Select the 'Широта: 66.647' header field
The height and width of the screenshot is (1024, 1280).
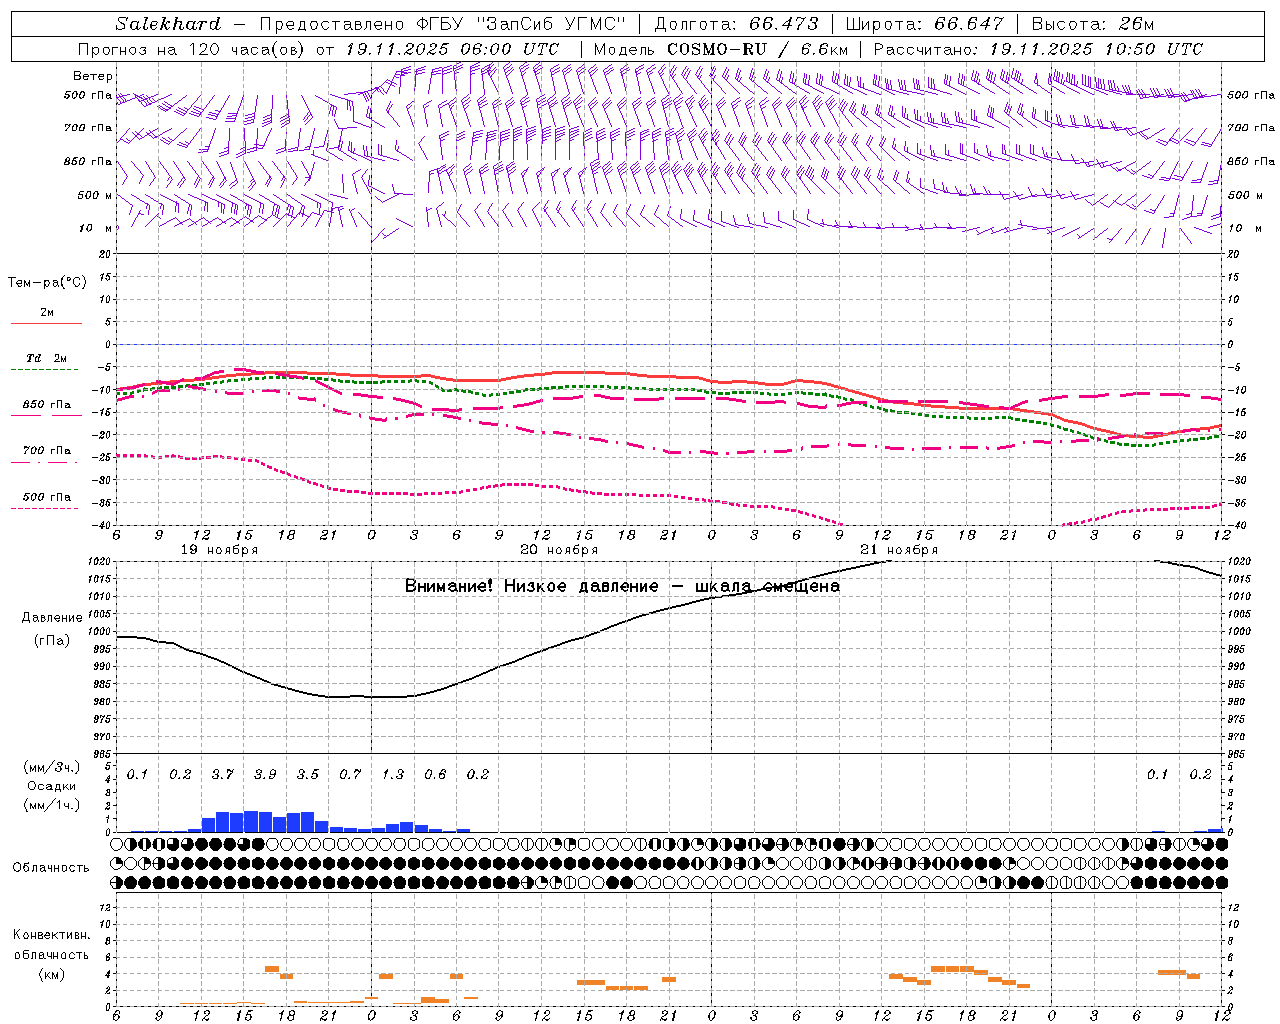click(x=924, y=24)
